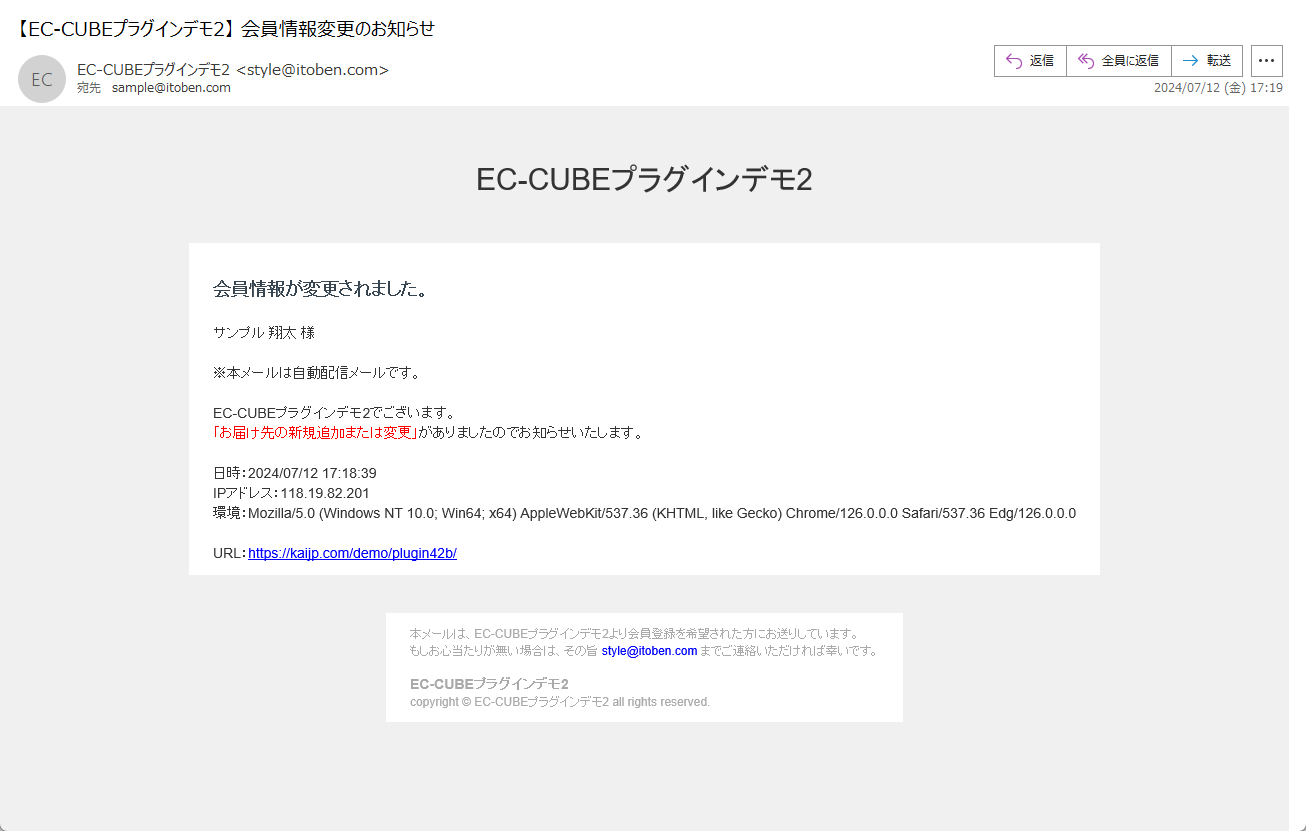This screenshot has width=1306, height=831.
Task: Click the EC sender avatar circle
Action: coord(42,79)
